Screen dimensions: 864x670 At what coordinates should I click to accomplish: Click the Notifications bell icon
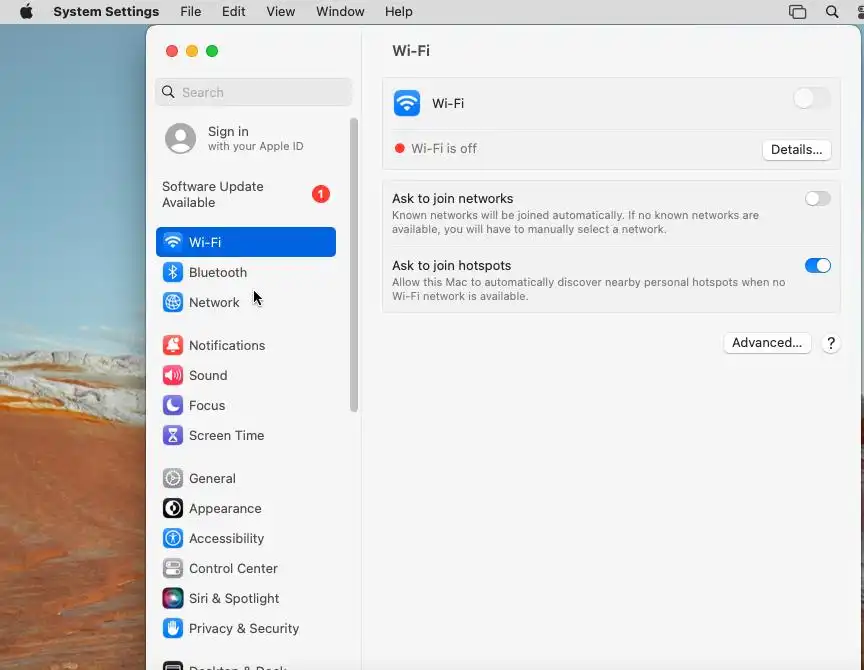click(x=173, y=345)
